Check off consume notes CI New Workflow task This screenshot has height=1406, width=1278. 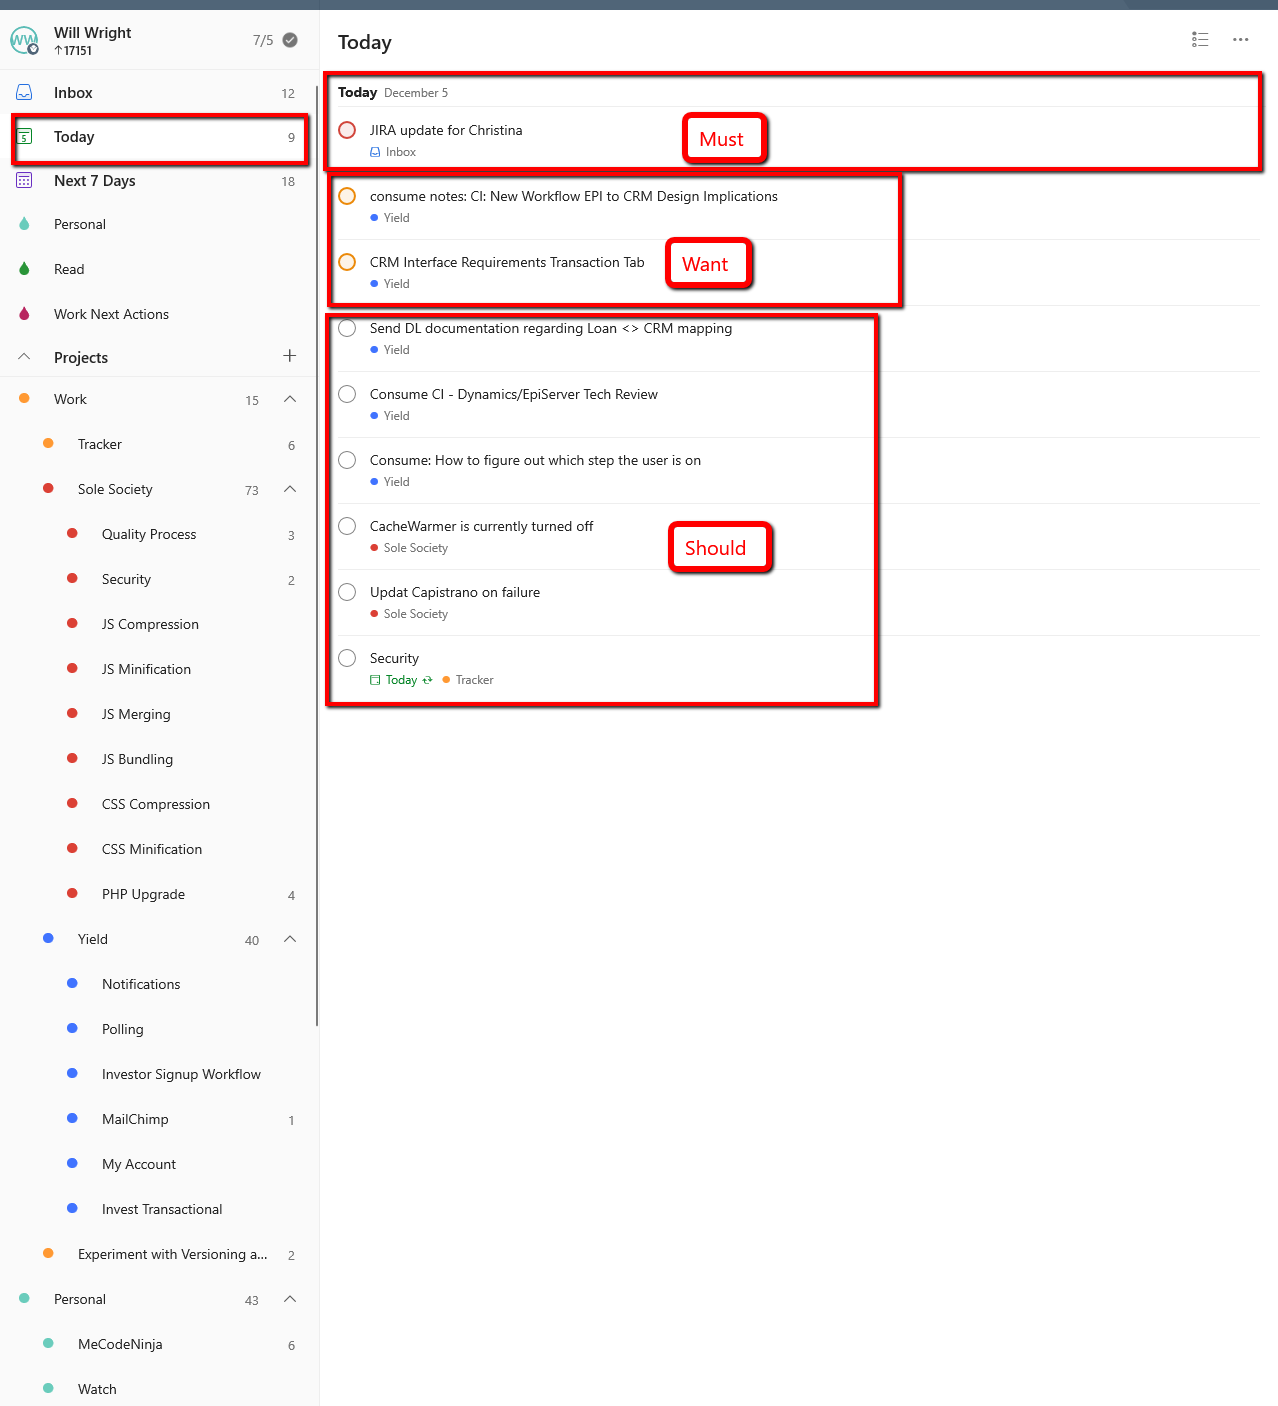tap(347, 196)
